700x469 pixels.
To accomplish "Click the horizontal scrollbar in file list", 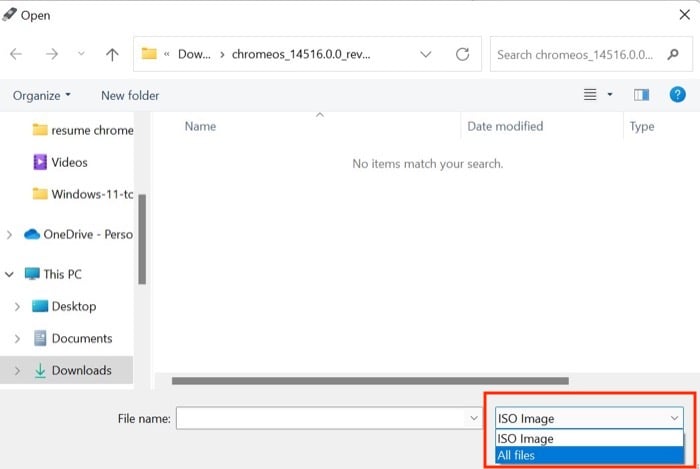I will (370, 381).
